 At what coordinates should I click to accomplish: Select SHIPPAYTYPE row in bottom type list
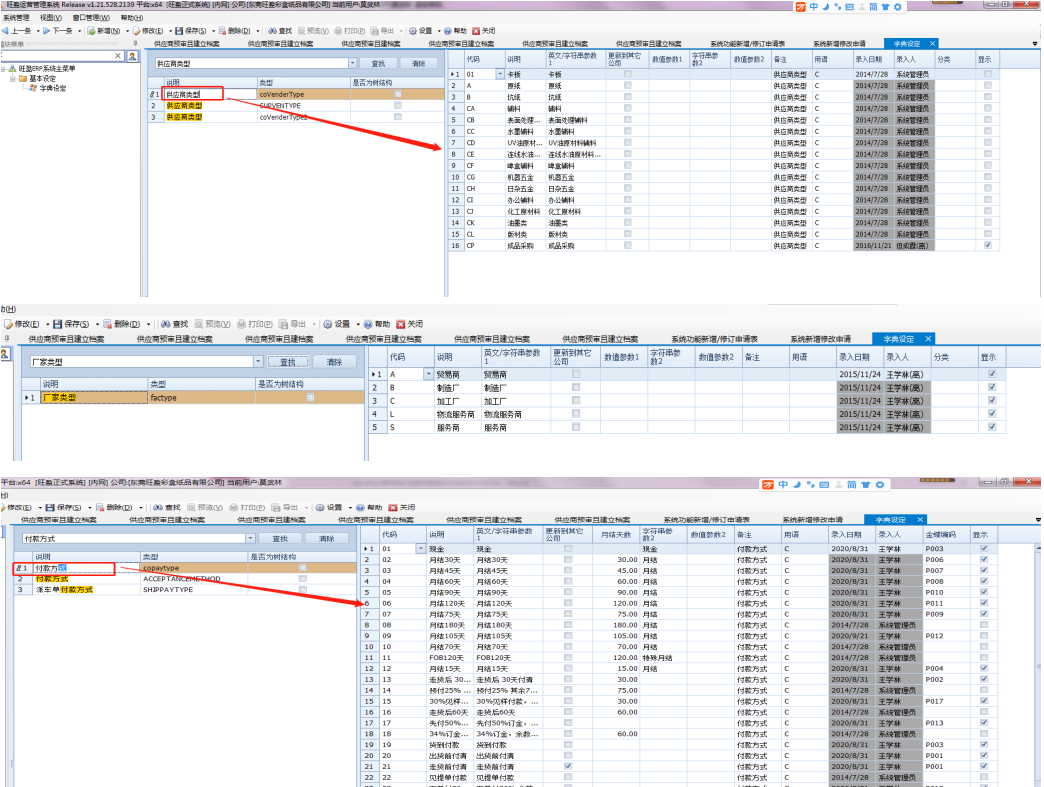[x=185, y=589]
